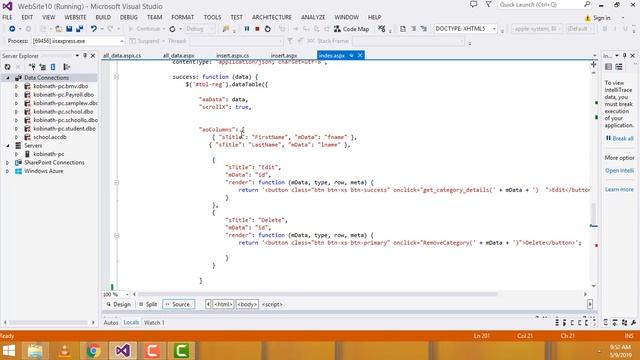Click the browser Refresh icon beside Continue
This screenshot has height=360, width=640.
[x=172, y=29]
